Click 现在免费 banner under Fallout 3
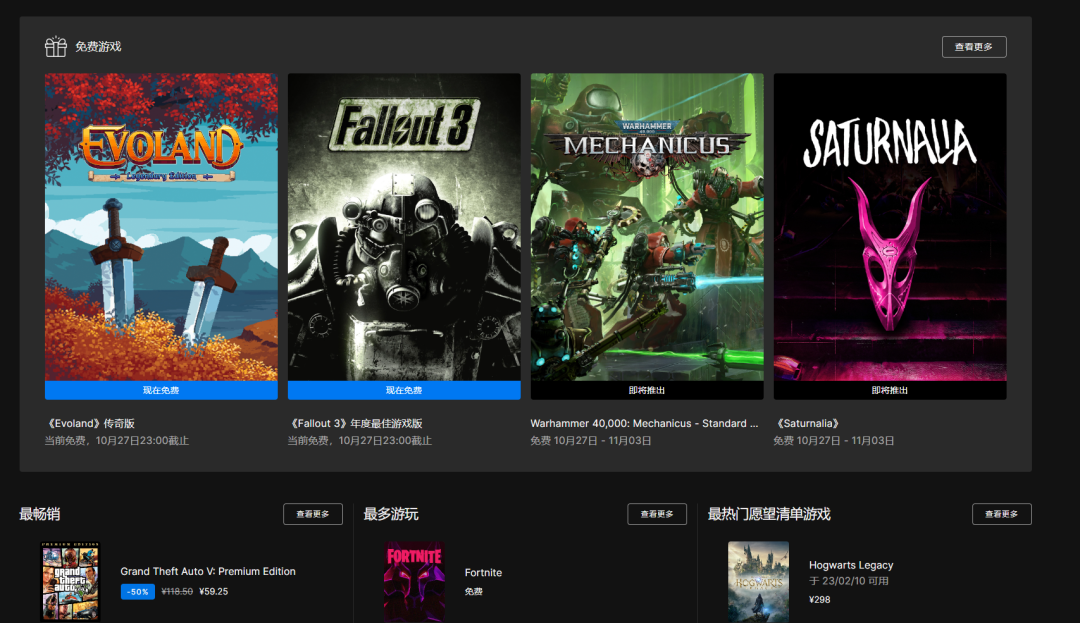The width and height of the screenshot is (1080, 623). point(404,390)
